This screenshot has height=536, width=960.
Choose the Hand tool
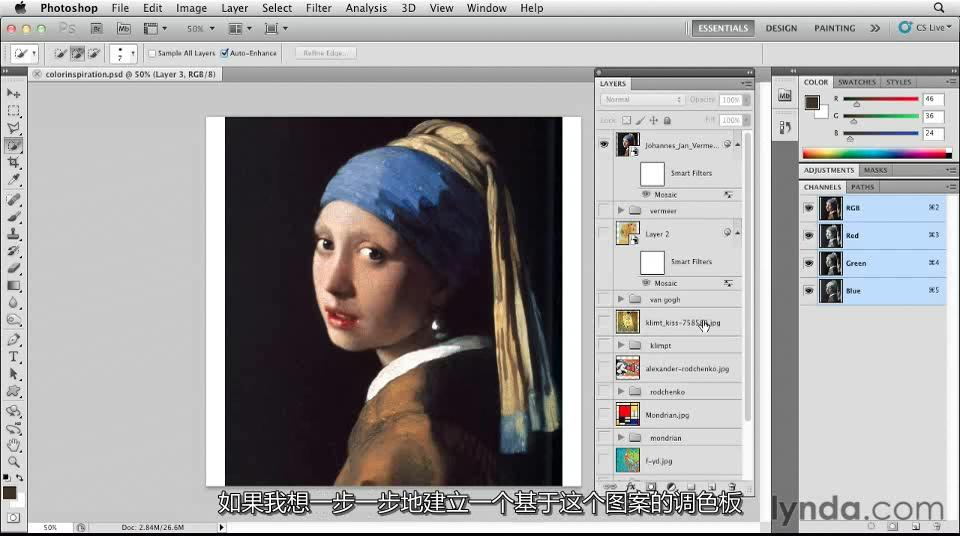[14, 445]
